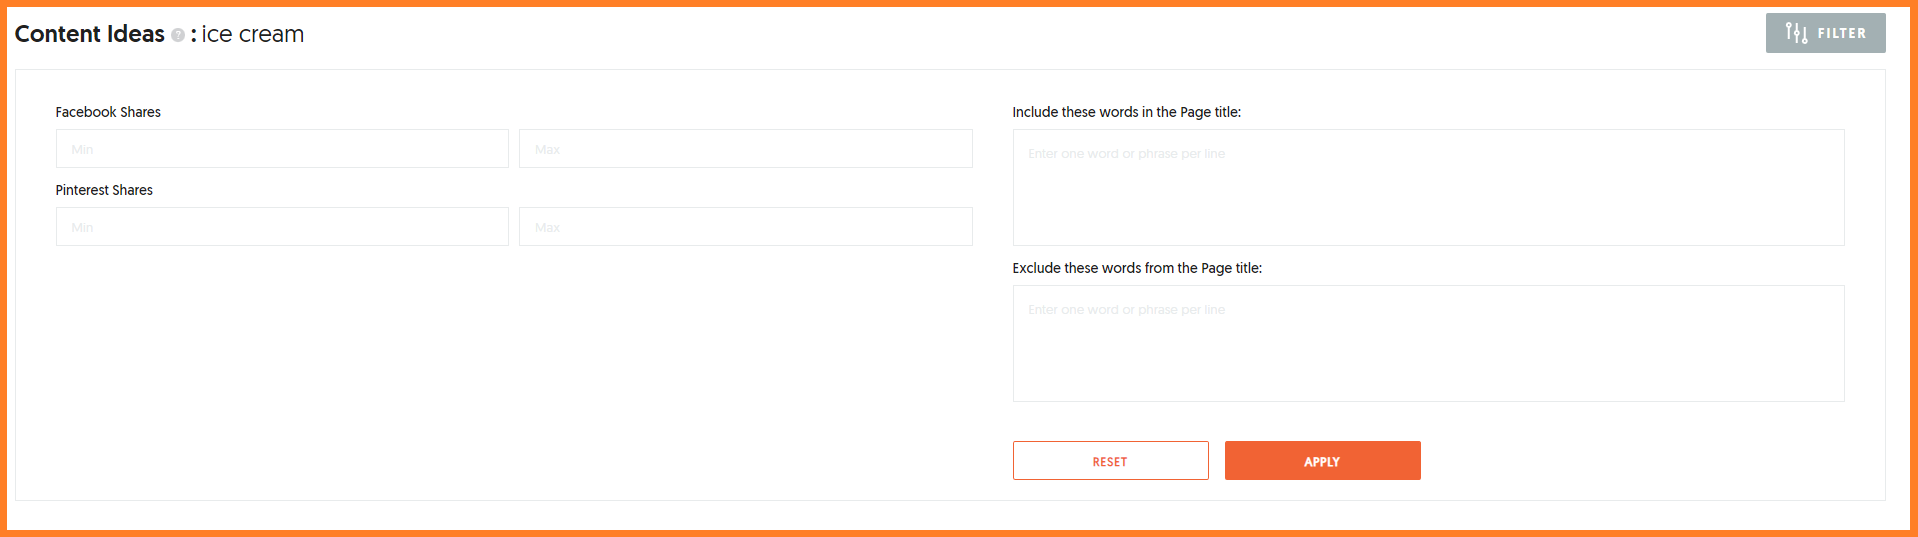Click the 'Exclude these words from the Page title' label

point(1137,268)
